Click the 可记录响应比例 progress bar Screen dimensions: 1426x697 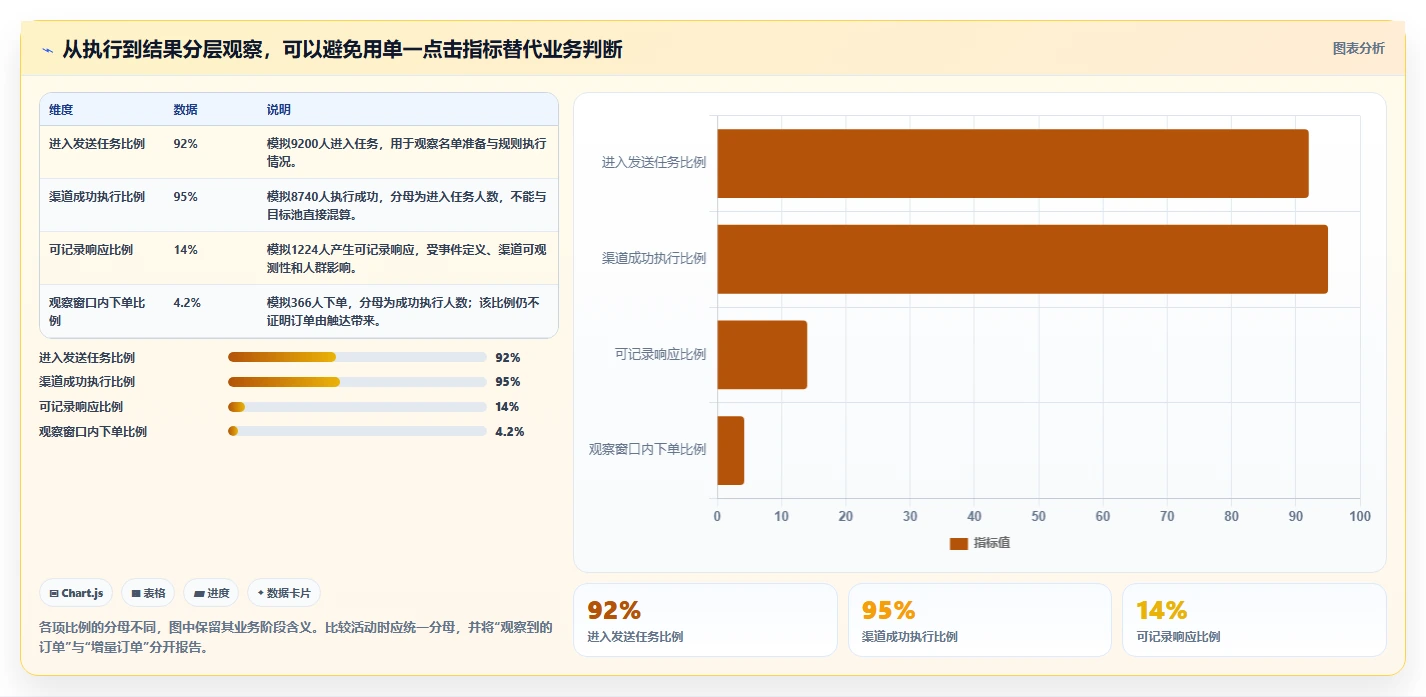(357, 407)
